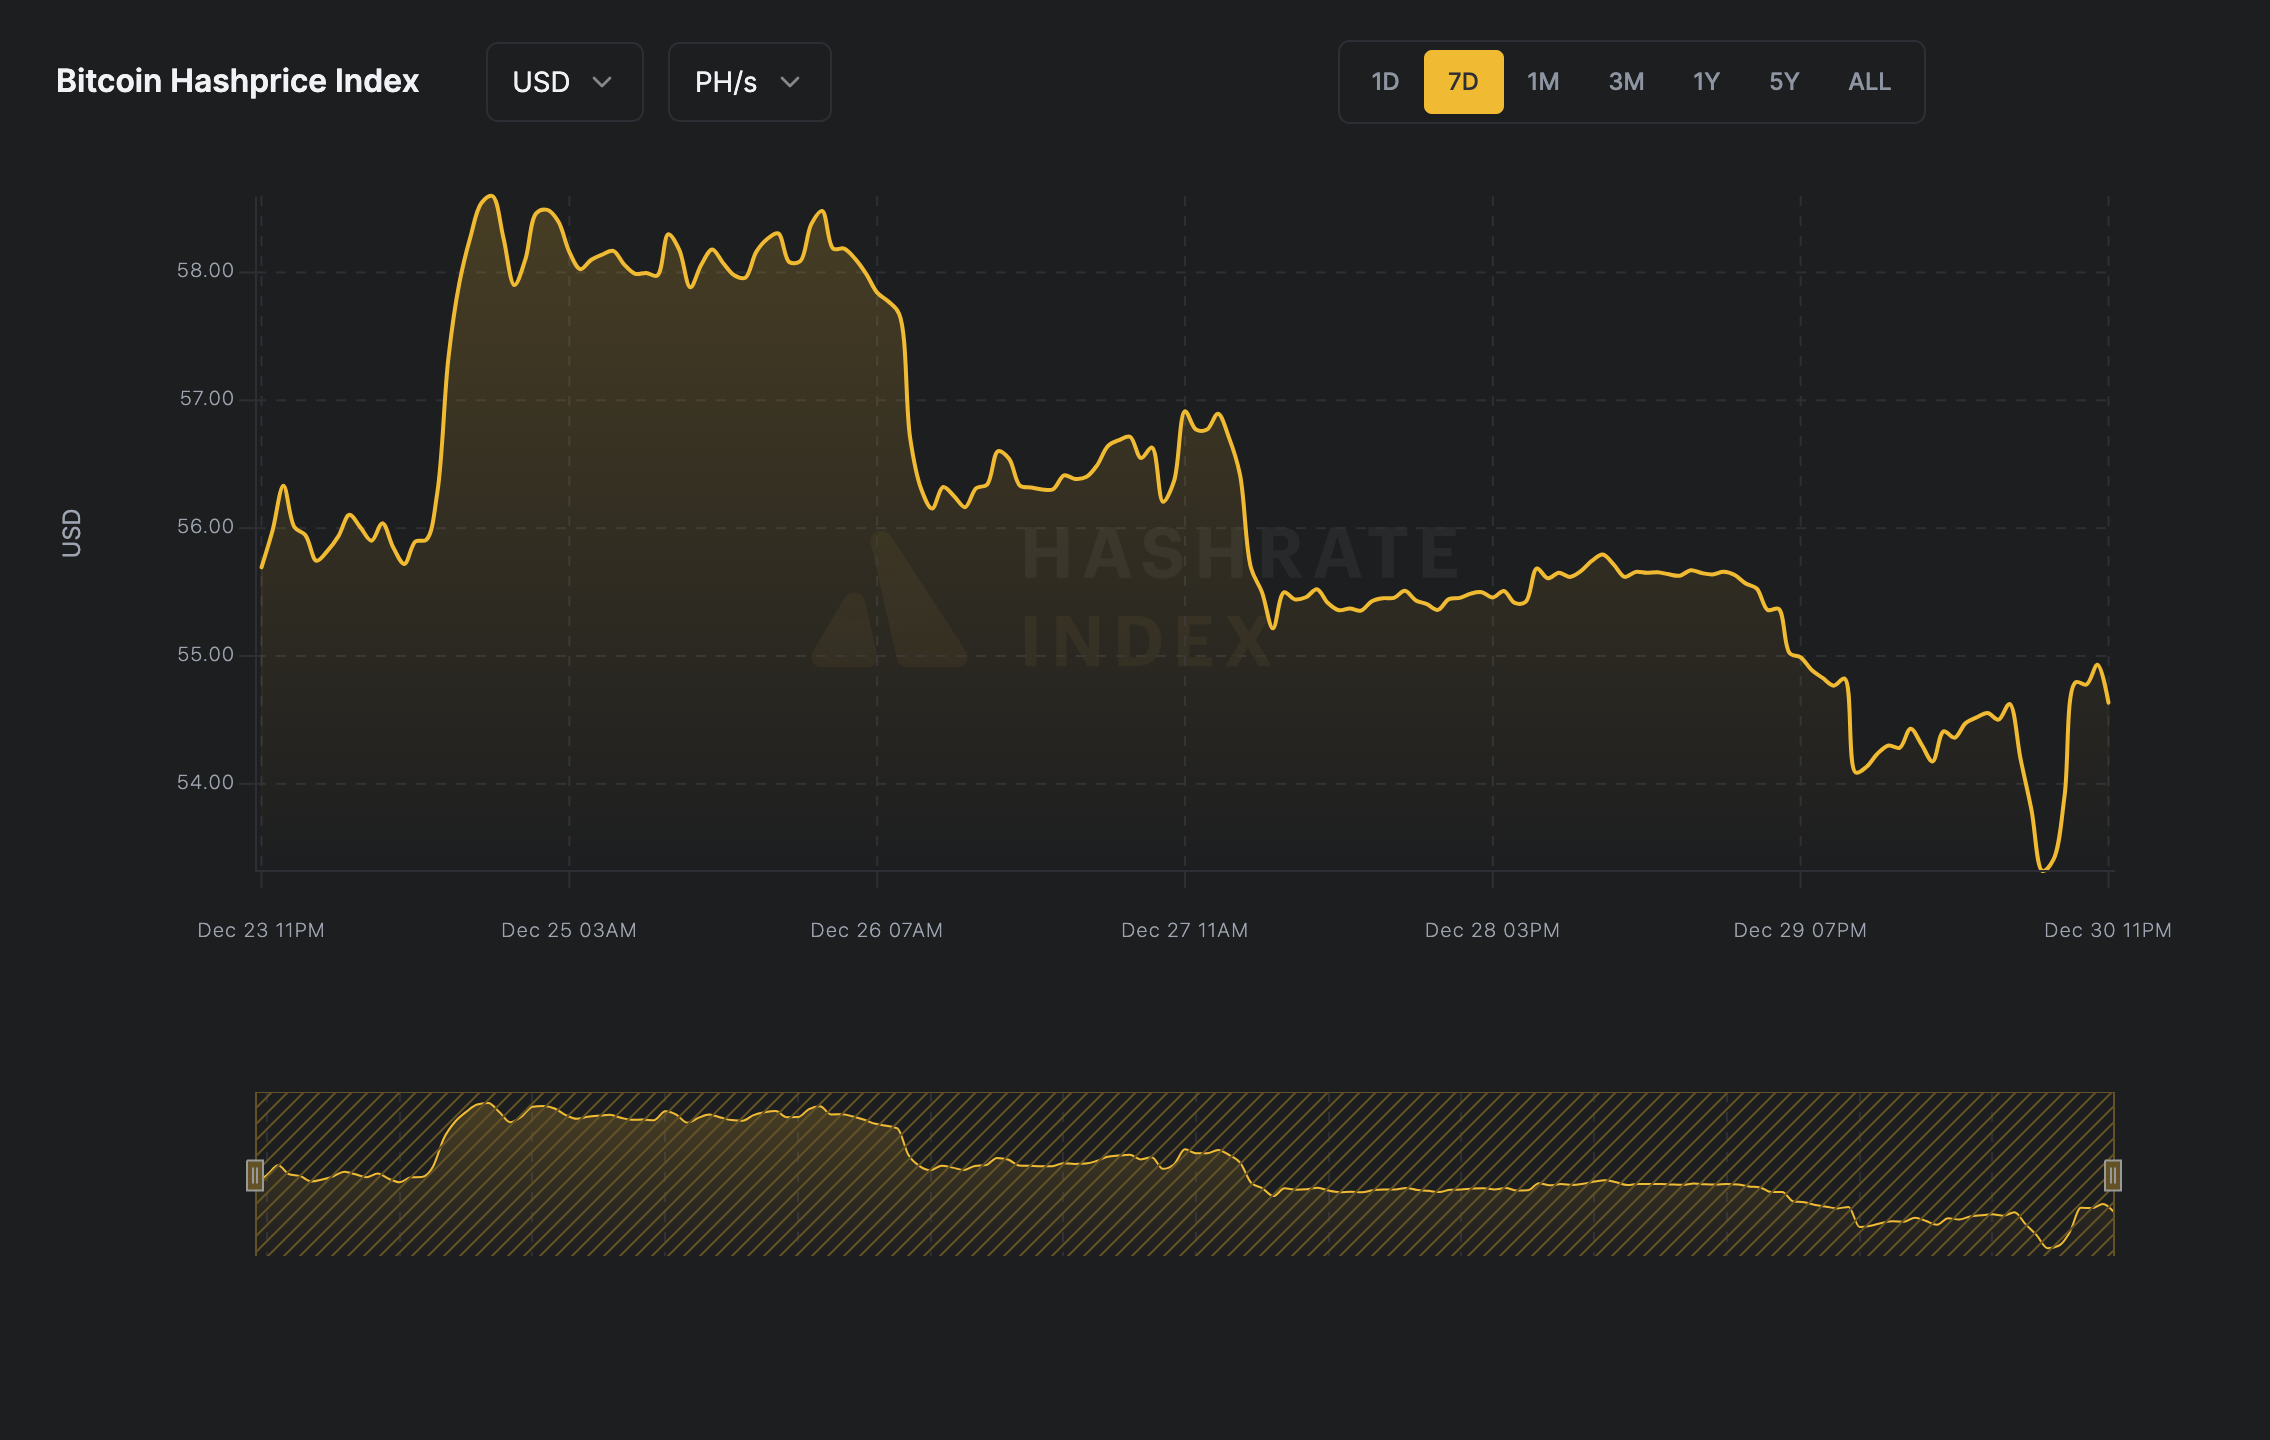
Task: Click the chevron arrow beside USD
Action: click(x=602, y=82)
